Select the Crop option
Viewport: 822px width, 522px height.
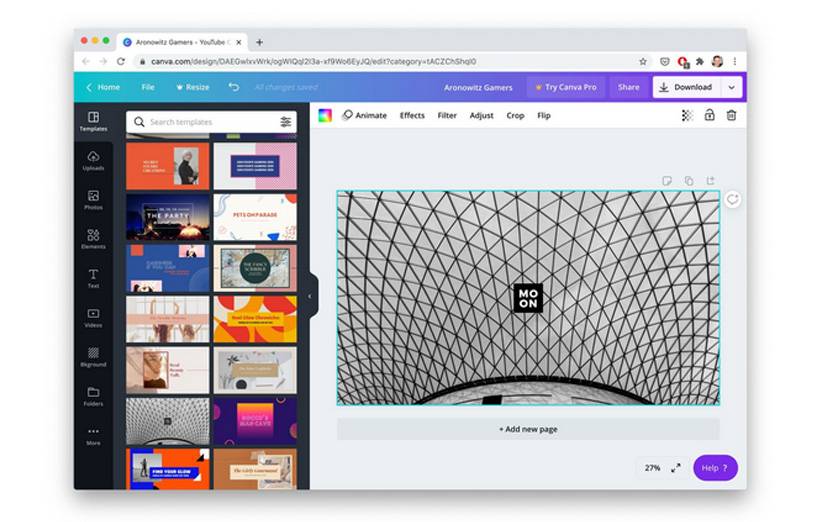[x=515, y=115]
